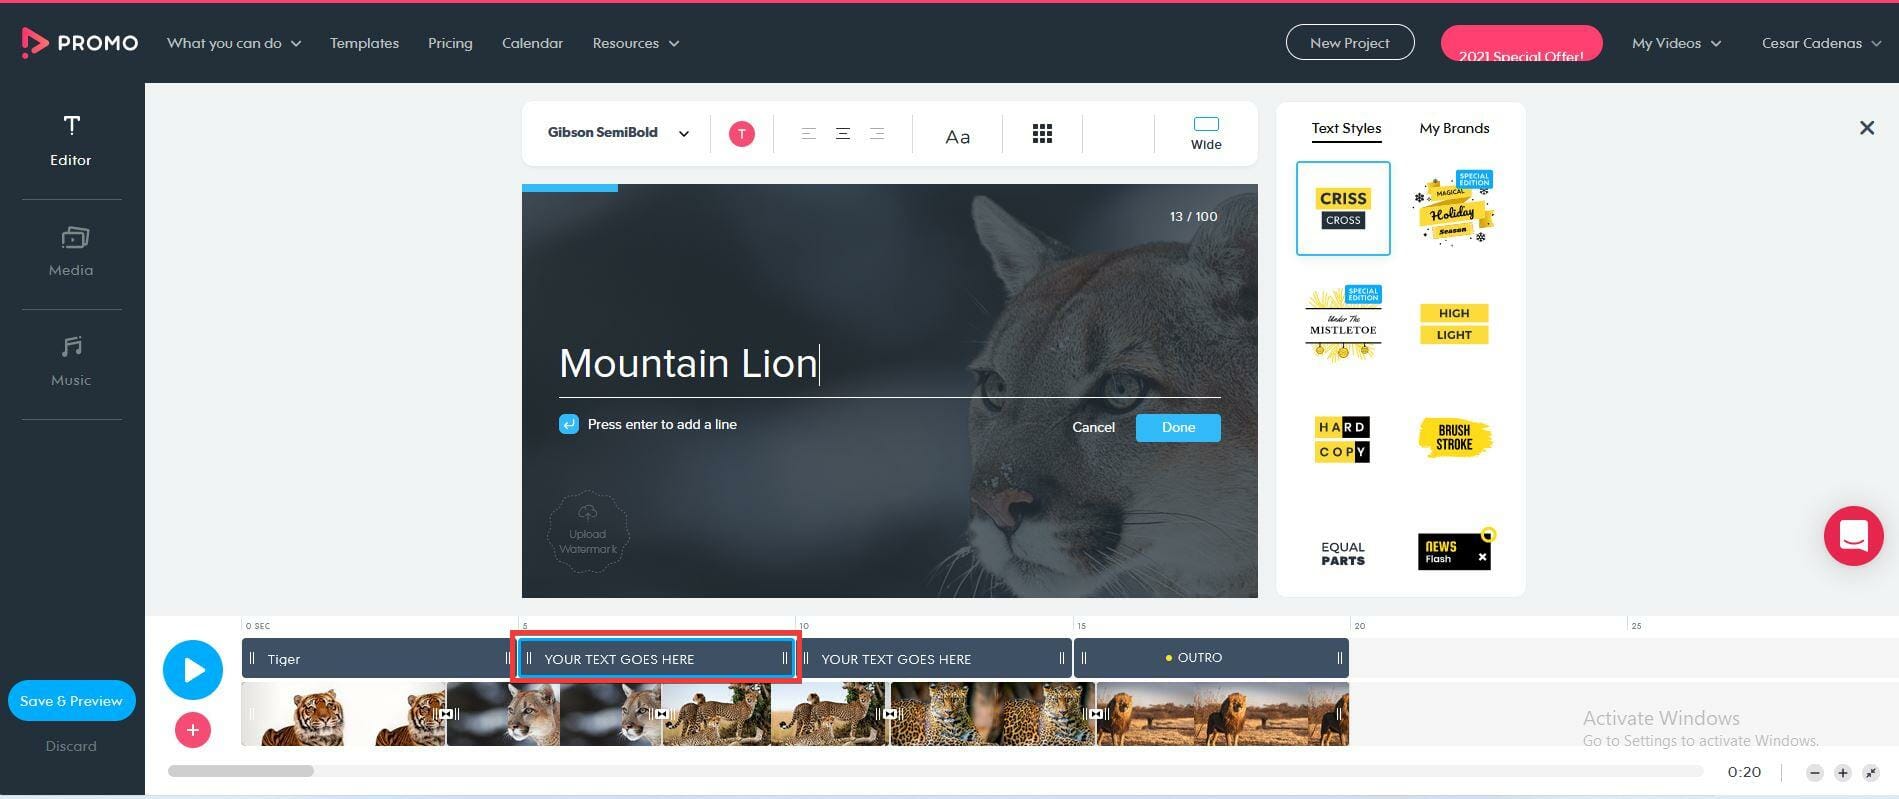Open the live chat bubble
Image resolution: width=1899 pixels, height=799 pixels.
(x=1853, y=536)
